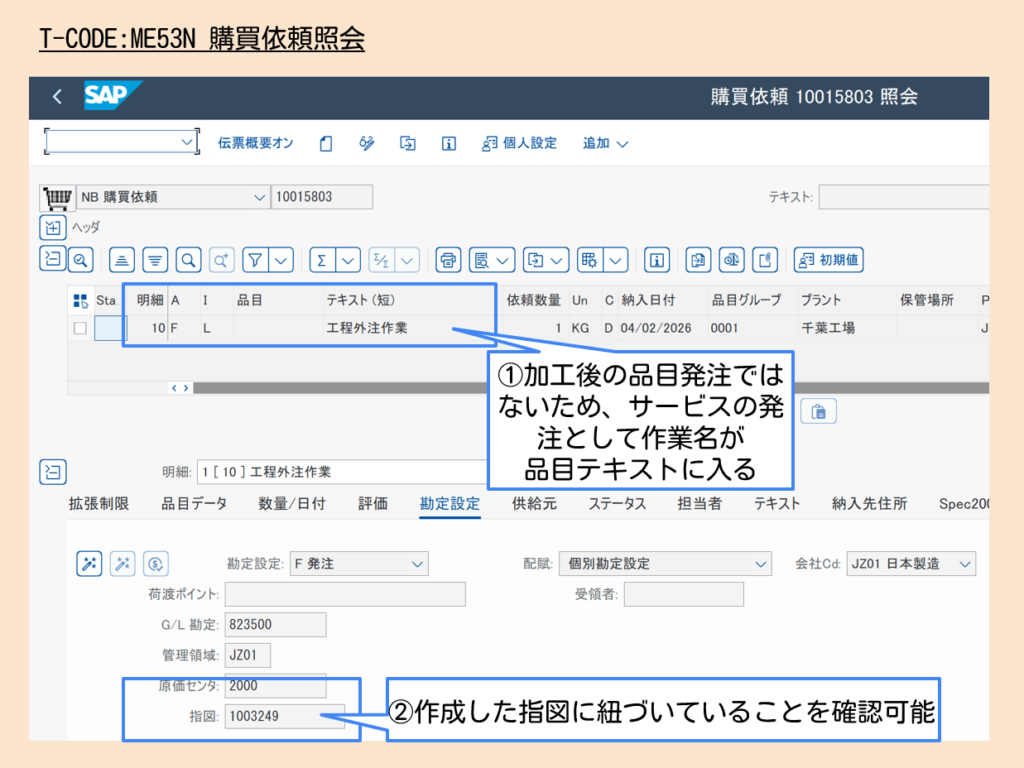Click the sort ascending icon
This screenshot has height=768, width=1024.
pyautogui.click(x=122, y=260)
